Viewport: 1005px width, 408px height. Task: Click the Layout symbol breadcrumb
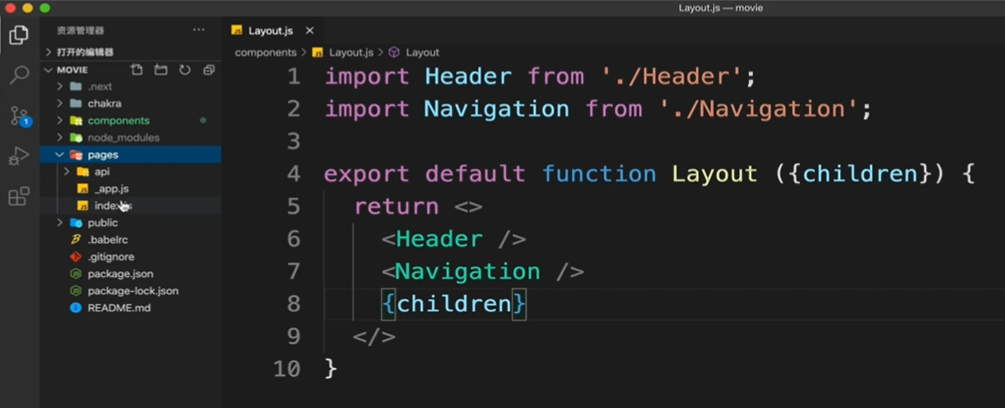tap(422, 53)
